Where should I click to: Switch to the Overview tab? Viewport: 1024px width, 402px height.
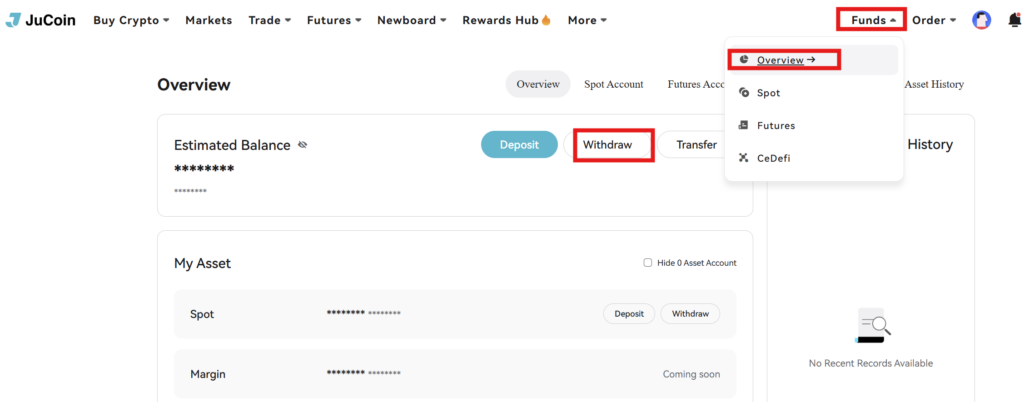point(538,84)
